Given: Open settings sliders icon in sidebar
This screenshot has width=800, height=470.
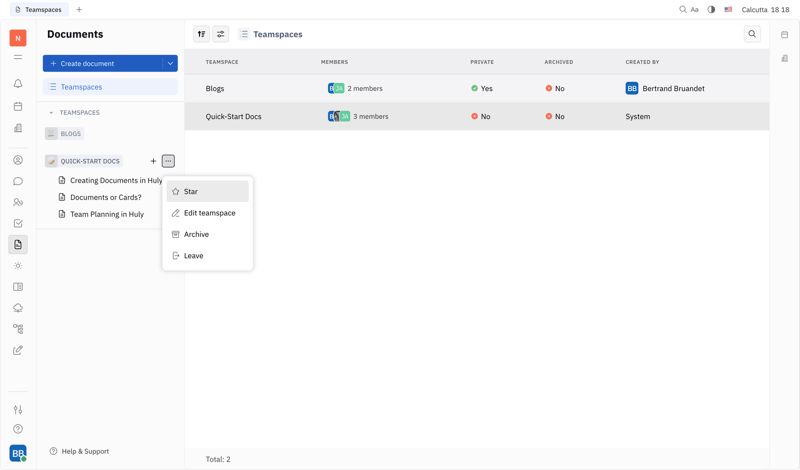Looking at the screenshot, I should coord(18,409).
